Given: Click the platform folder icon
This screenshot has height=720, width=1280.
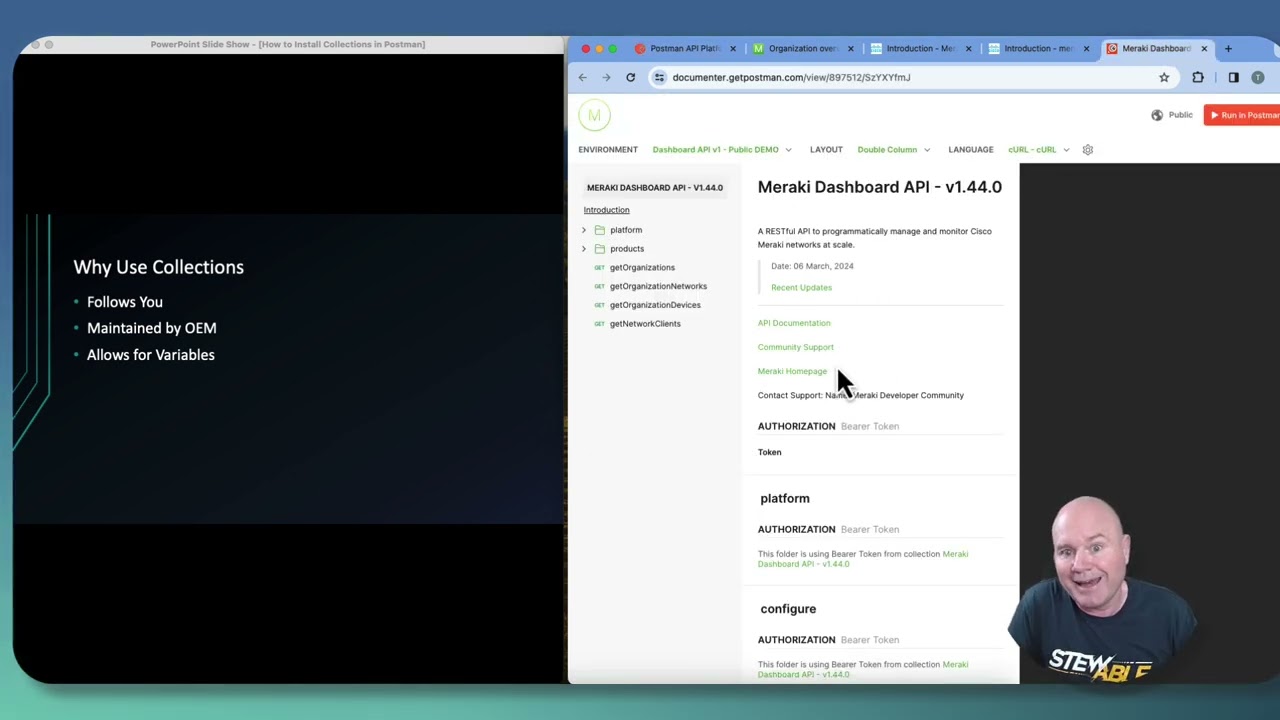Looking at the screenshot, I should [x=600, y=230].
